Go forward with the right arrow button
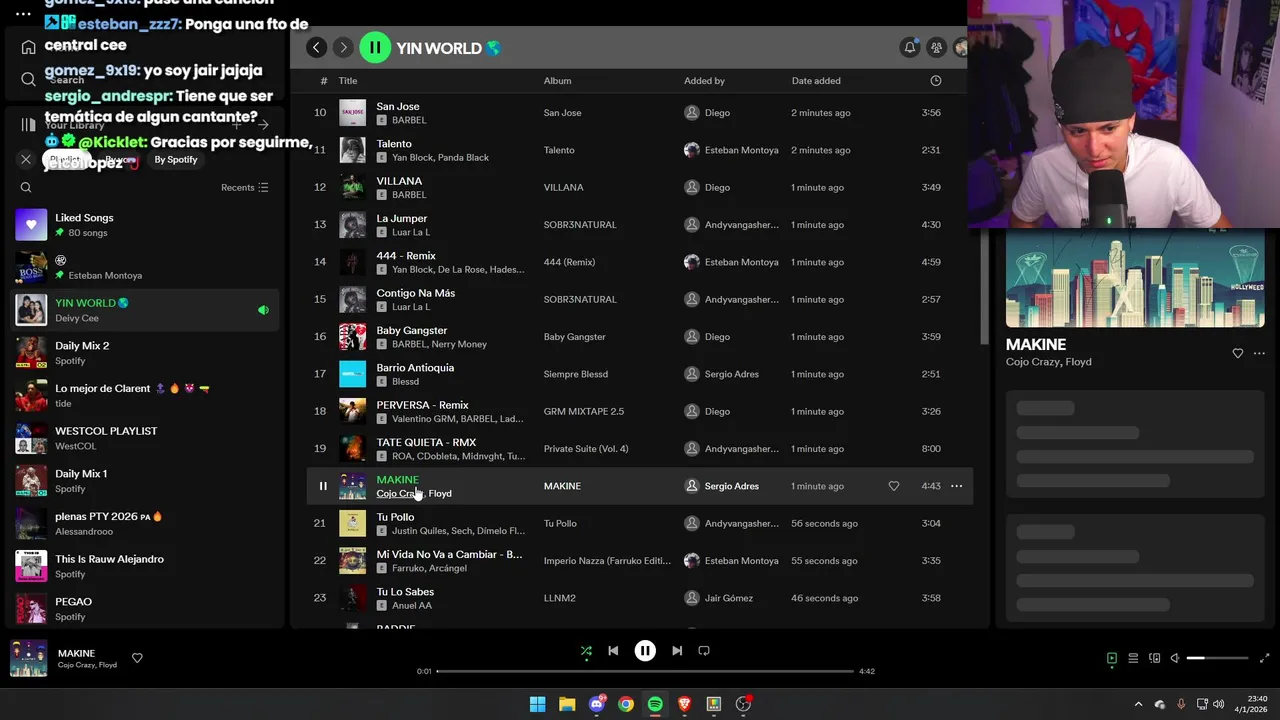Image resolution: width=1280 pixels, height=720 pixels. [x=343, y=47]
